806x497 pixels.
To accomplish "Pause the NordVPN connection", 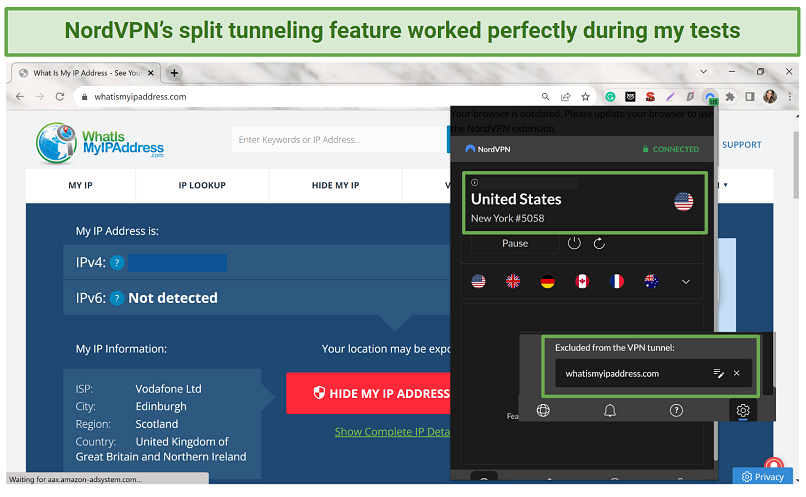I will [x=515, y=243].
